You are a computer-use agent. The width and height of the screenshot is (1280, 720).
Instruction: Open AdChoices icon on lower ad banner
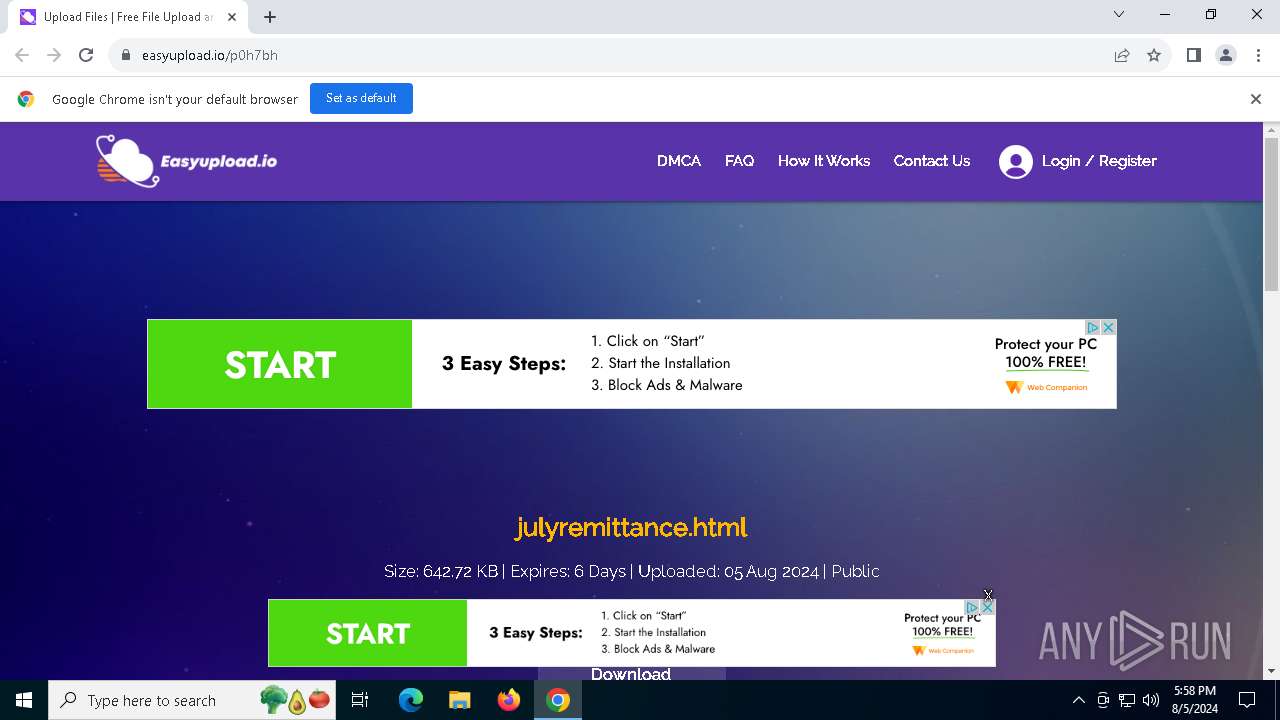[972, 607]
